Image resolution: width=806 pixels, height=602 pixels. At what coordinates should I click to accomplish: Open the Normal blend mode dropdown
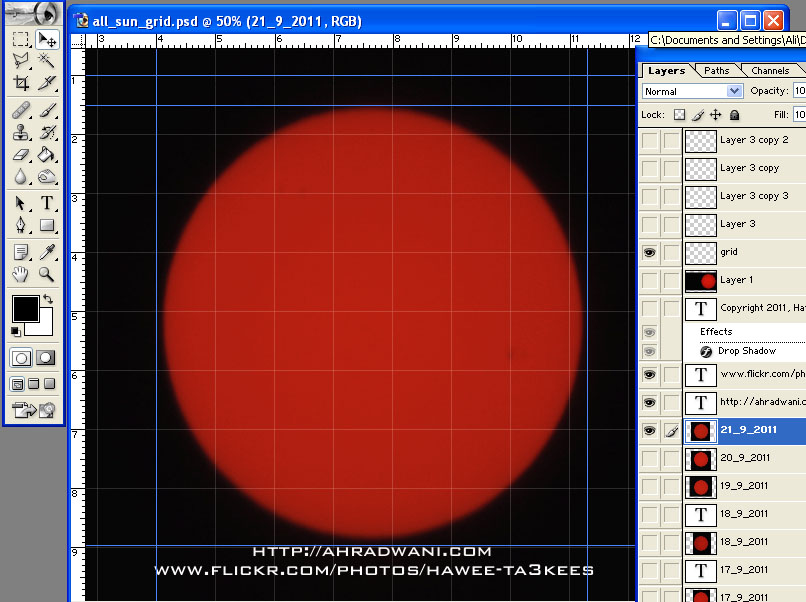tap(692, 91)
